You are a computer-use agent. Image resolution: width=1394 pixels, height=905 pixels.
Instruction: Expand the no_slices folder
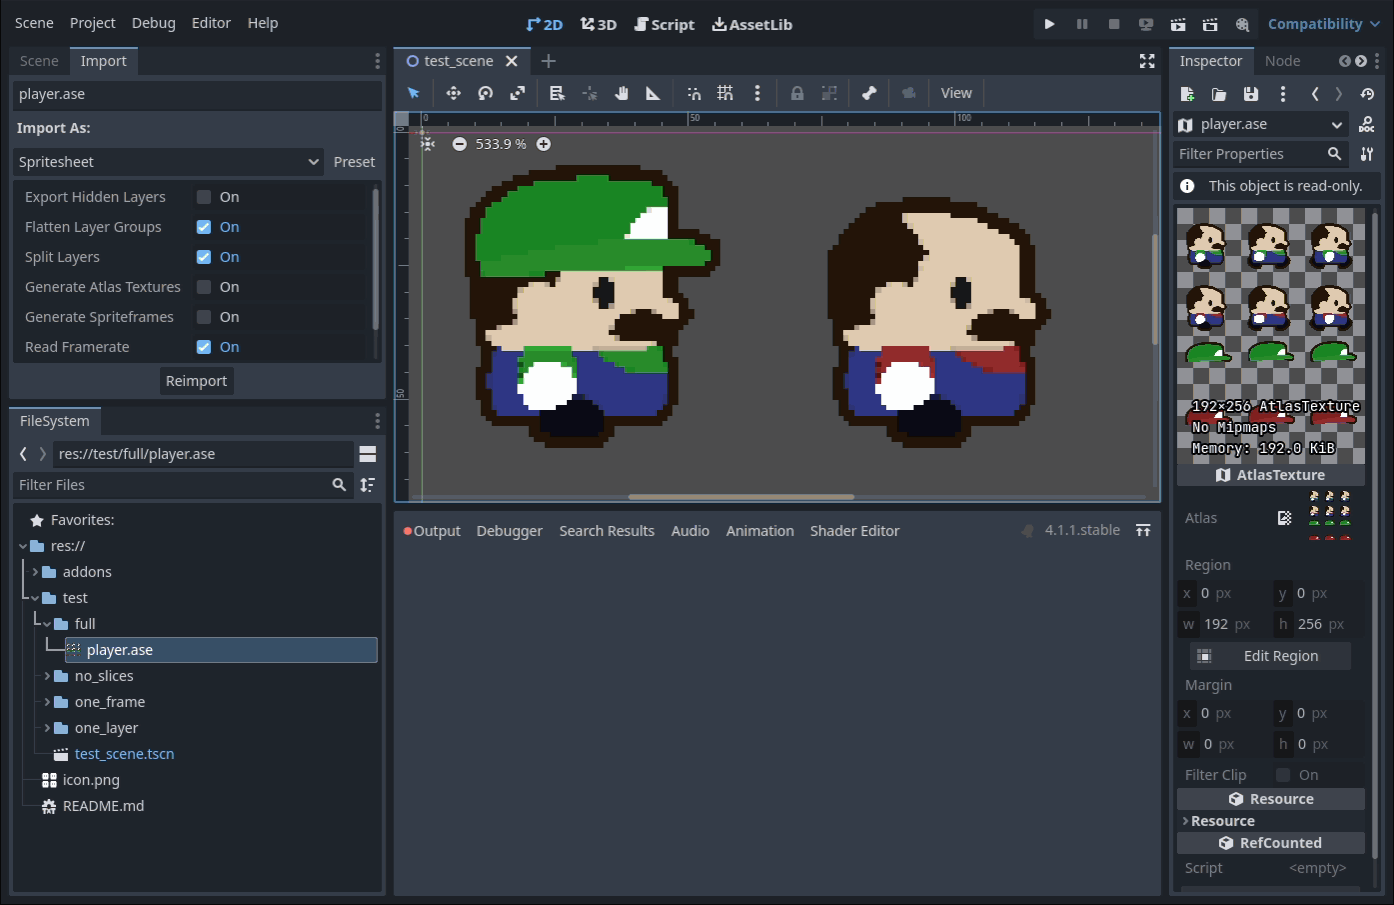47,676
